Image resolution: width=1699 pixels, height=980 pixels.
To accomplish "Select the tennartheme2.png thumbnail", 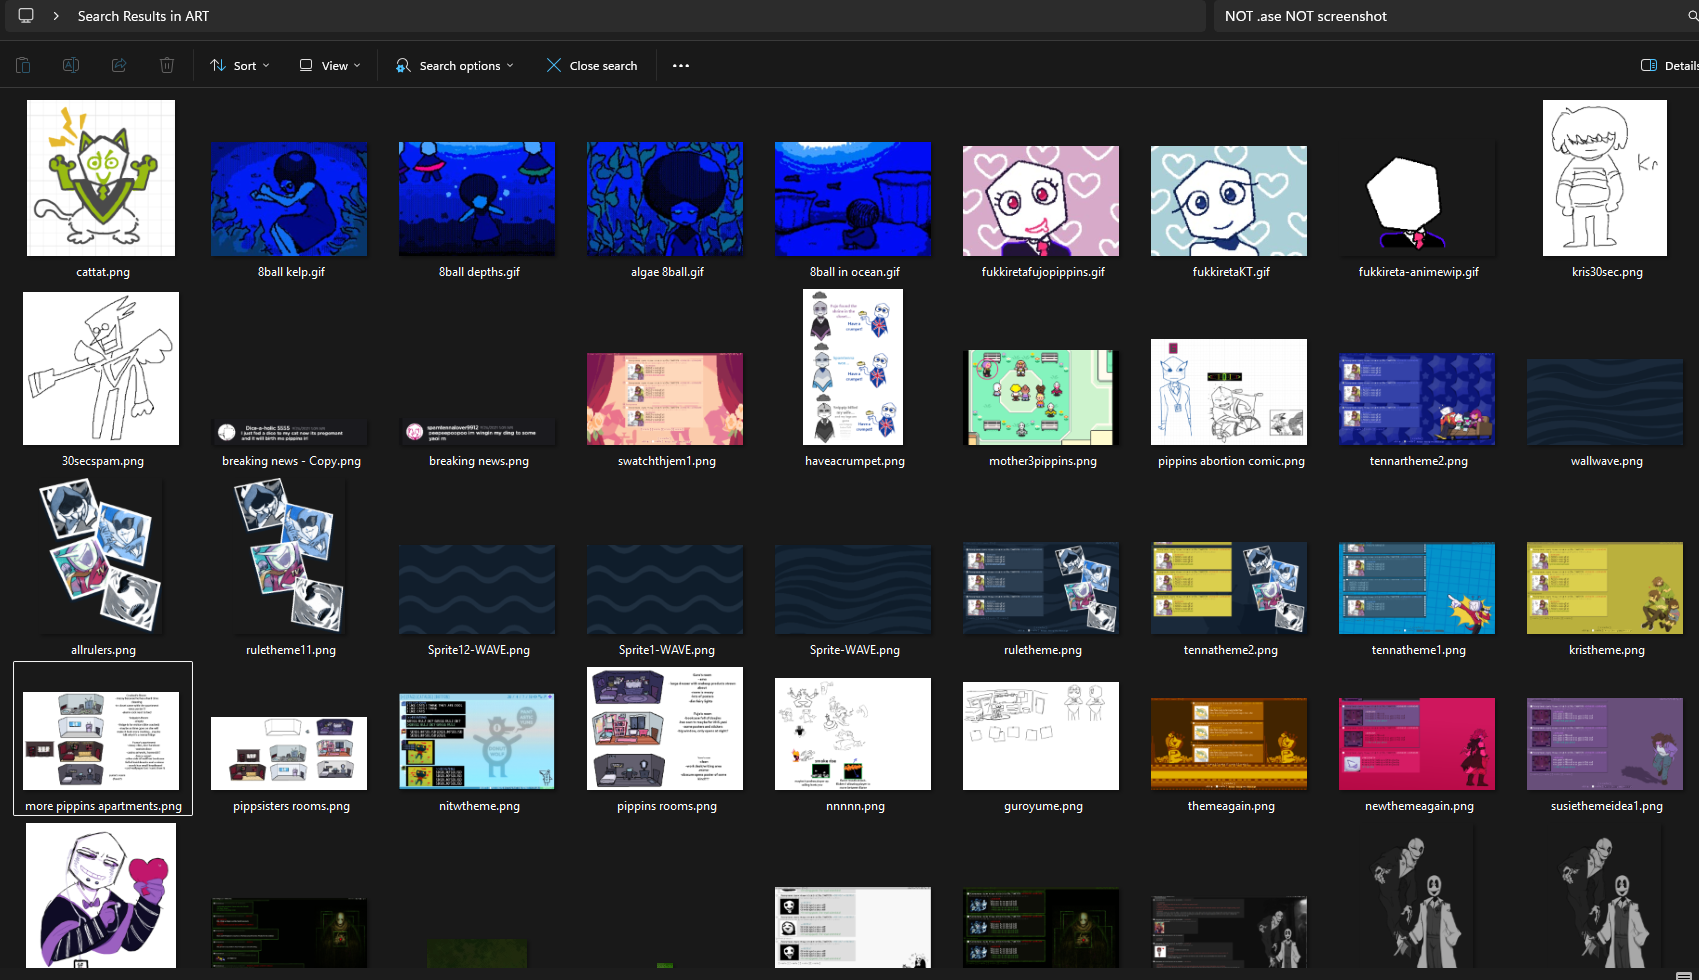I will pos(1417,399).
